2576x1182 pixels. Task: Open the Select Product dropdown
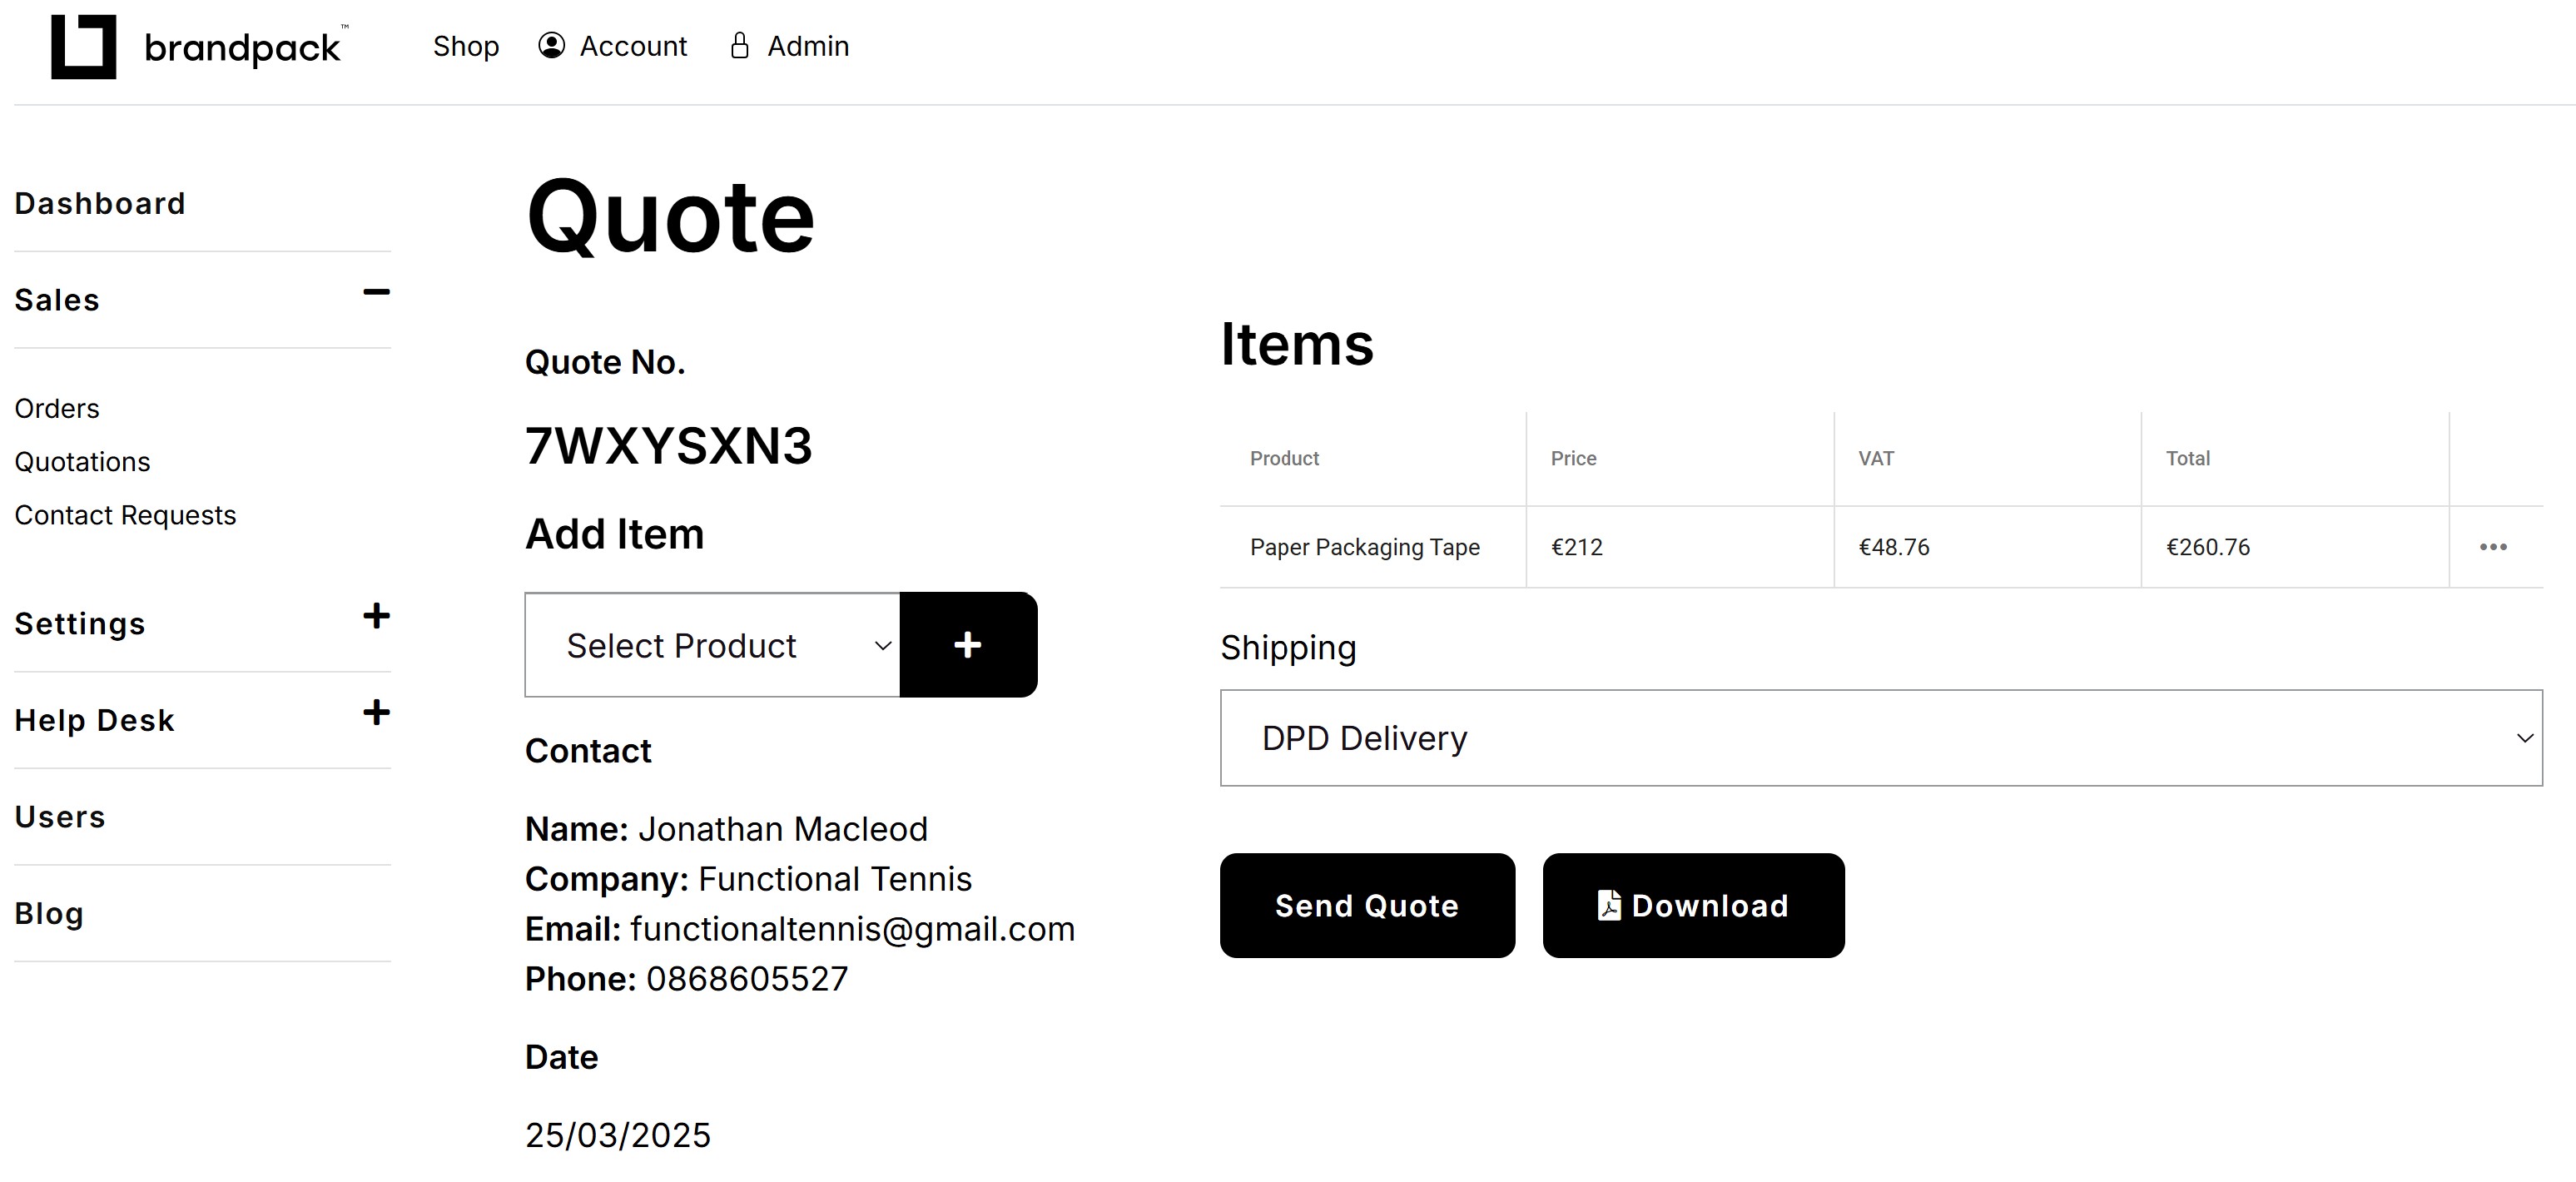712,645
